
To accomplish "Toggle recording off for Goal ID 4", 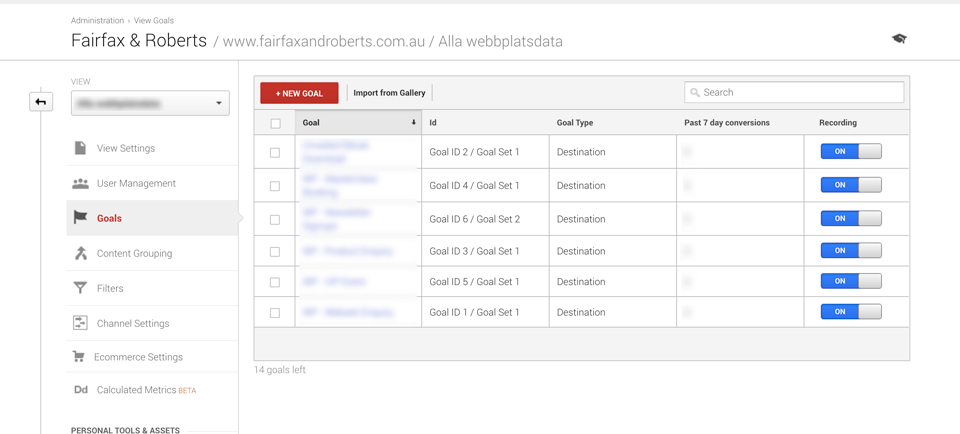I will [851, 185].
